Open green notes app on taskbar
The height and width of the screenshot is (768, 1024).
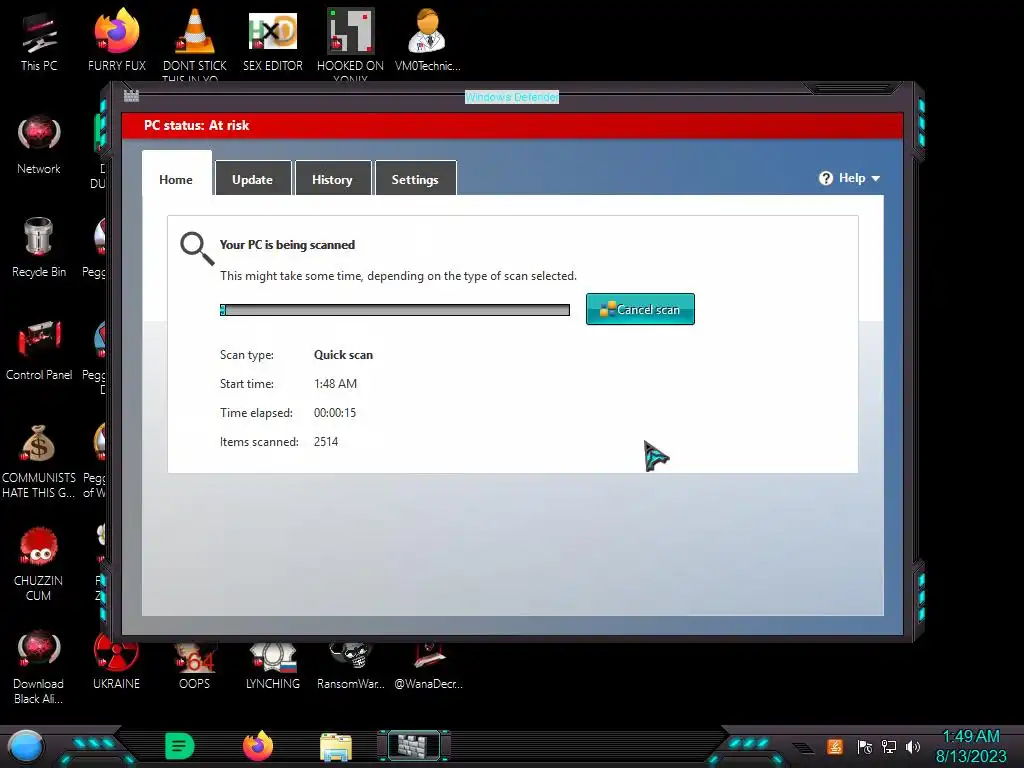point(180,746)
